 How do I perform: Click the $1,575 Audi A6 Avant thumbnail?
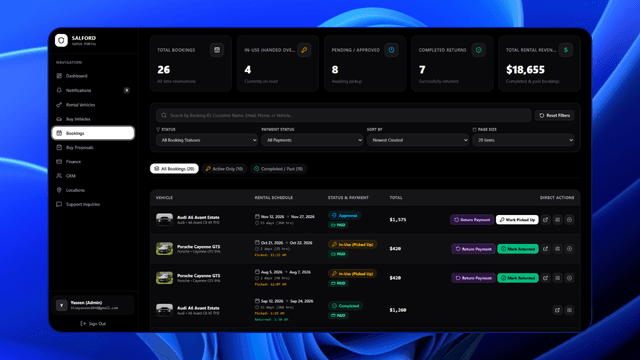coord(164,220)
